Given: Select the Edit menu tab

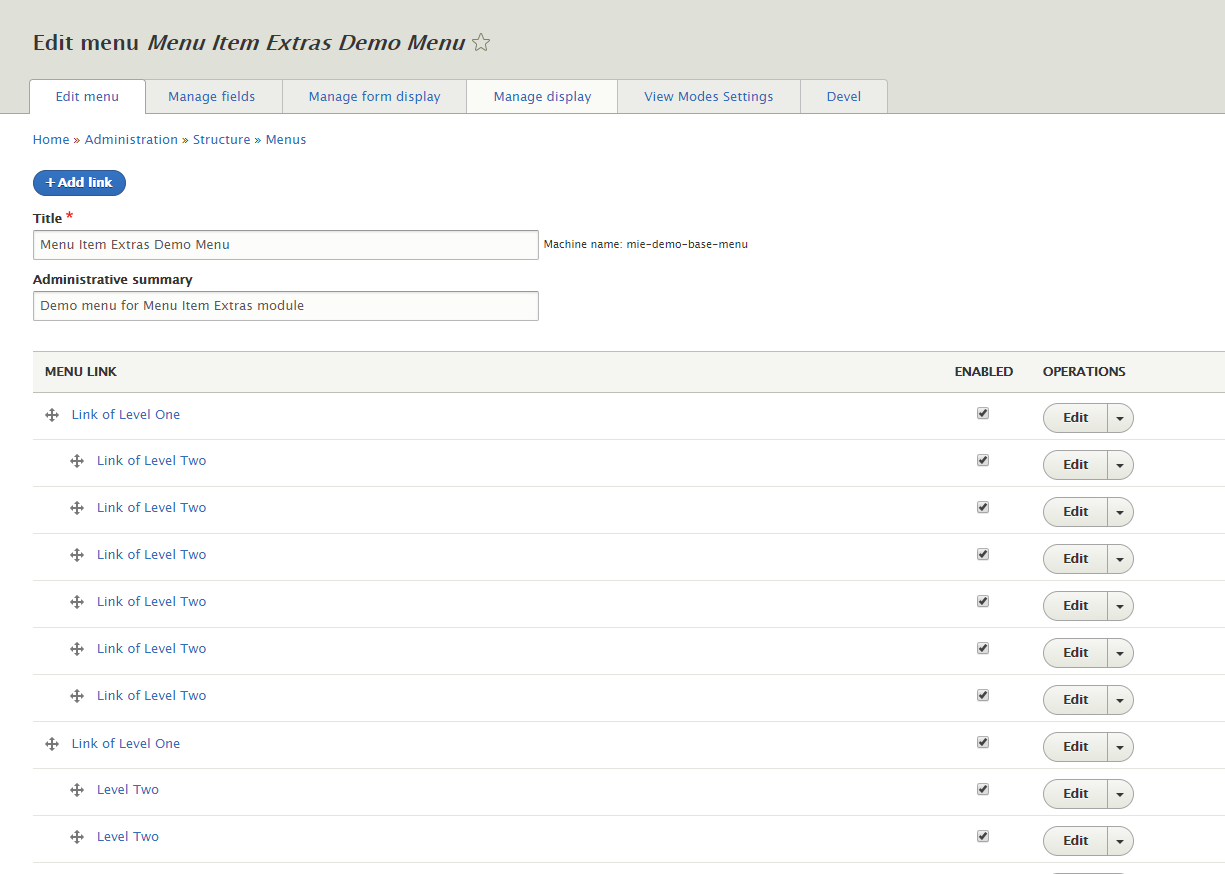Looking at the screenshot, I should 87,97.
